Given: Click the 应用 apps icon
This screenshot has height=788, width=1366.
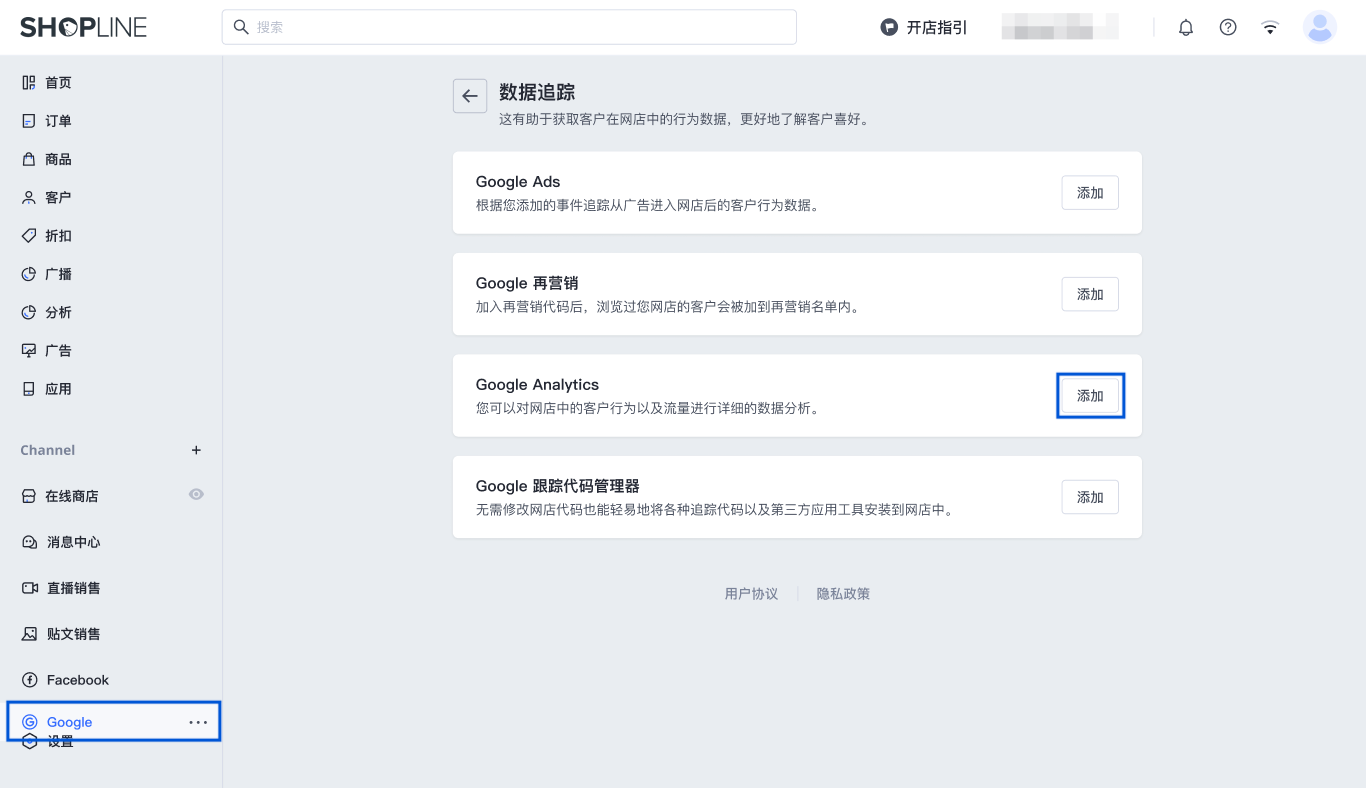Looking at the screenshot, I should pos(29,389).
